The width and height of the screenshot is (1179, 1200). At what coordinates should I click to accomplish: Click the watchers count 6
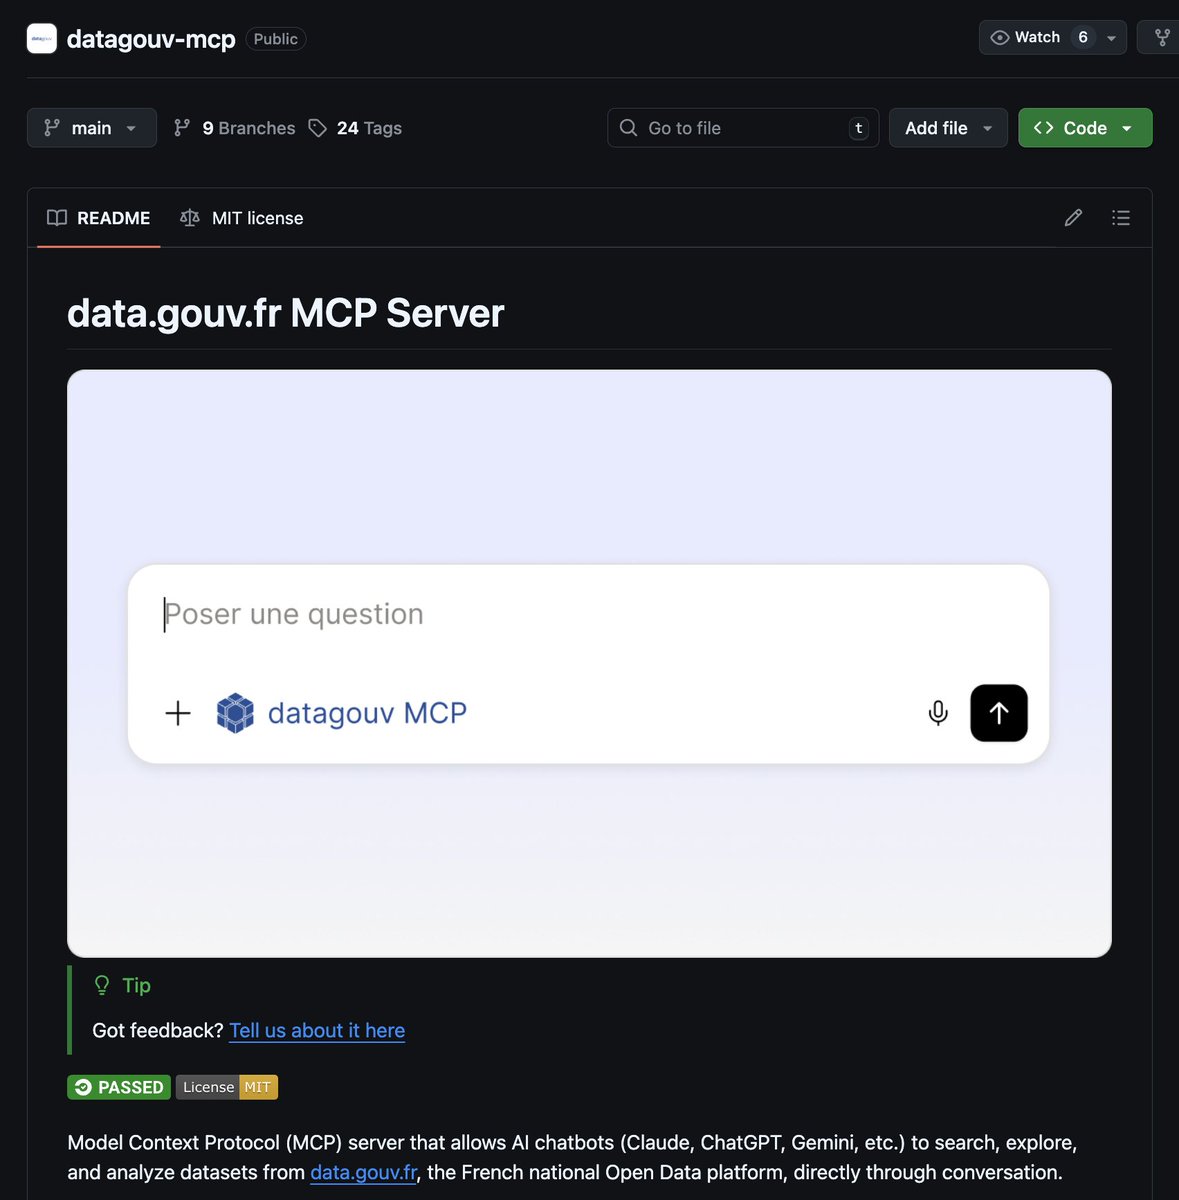pos(1083,37)
